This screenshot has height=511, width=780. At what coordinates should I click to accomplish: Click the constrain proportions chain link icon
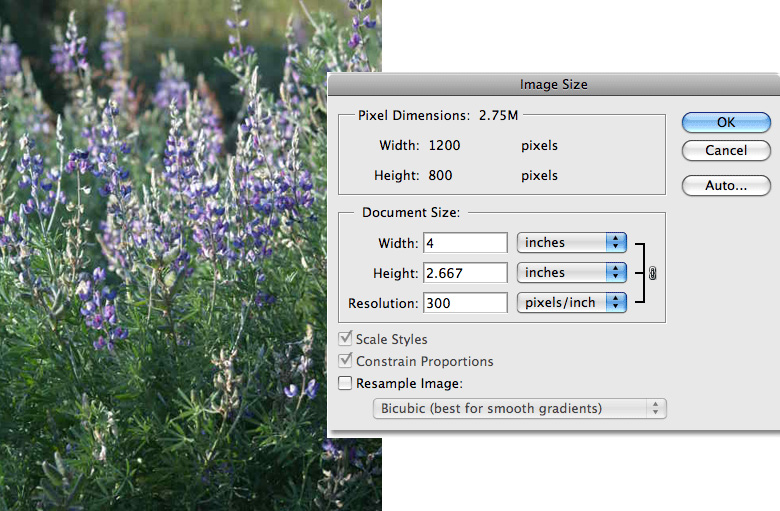(x=653, y=273)
